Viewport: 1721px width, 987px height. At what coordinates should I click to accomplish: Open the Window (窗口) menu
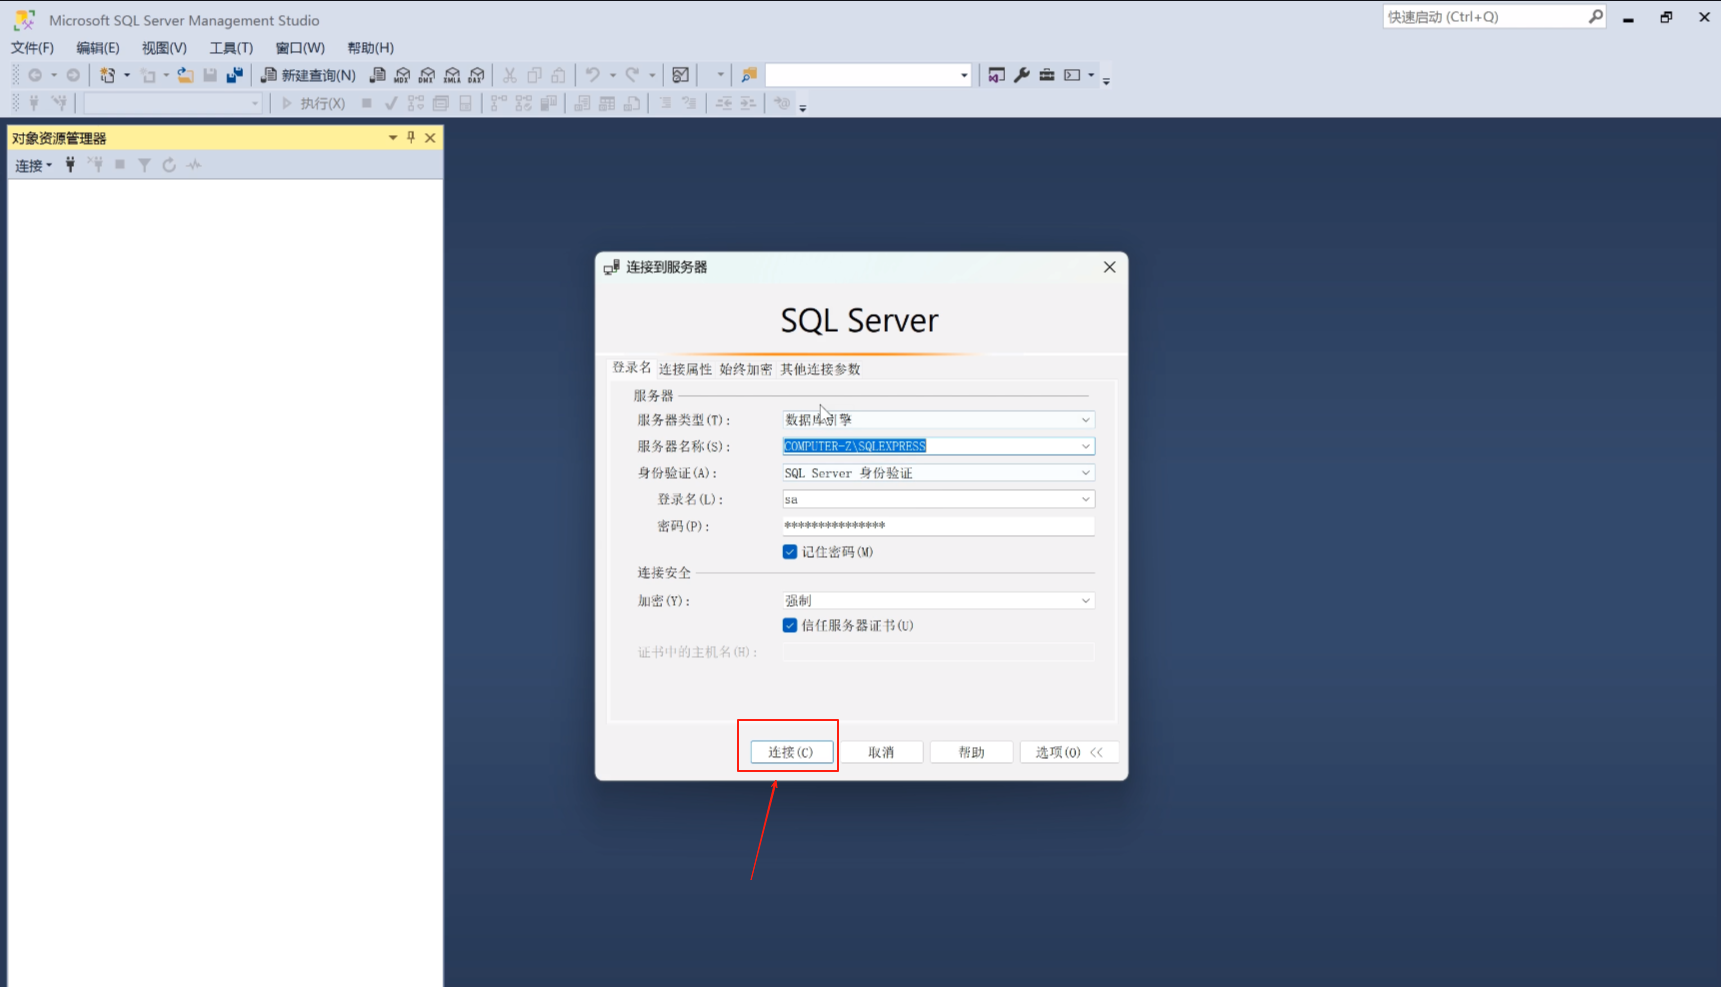[300, 47]
